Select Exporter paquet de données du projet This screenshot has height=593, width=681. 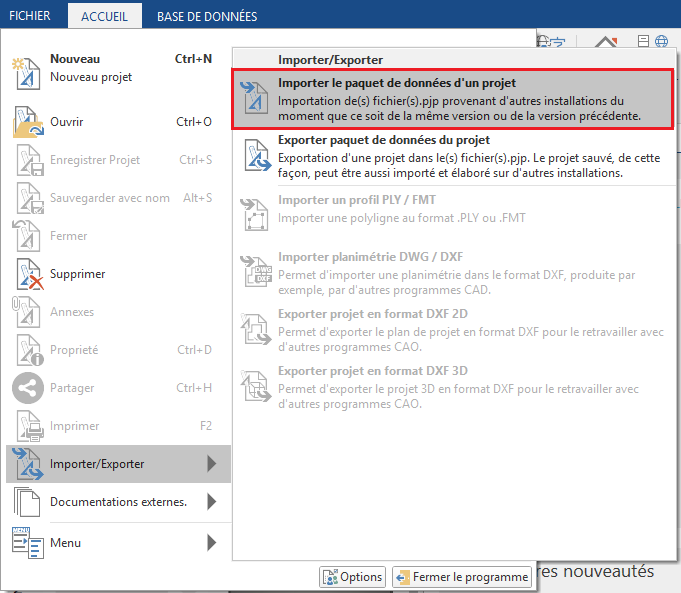click(454, 156)
